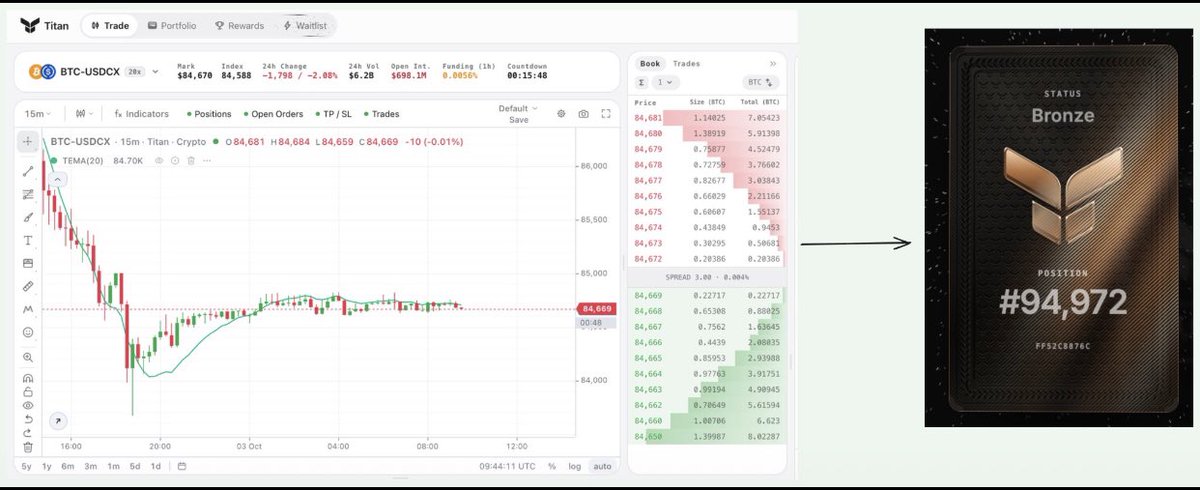Toggle percent scale mode
1200x490 pixels.
[x=552, y=466]
